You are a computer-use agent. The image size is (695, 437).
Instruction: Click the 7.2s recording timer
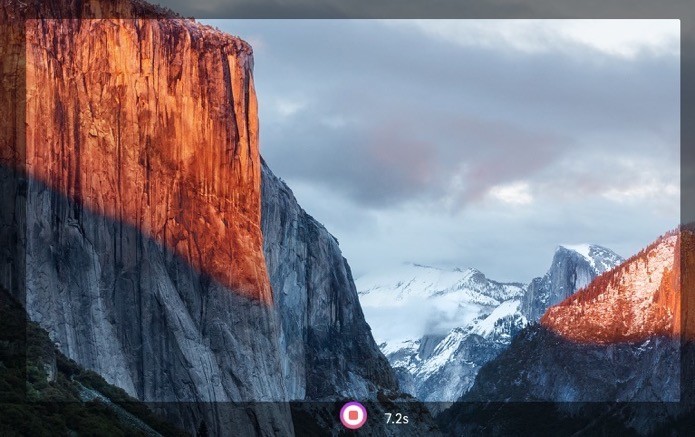396,418
